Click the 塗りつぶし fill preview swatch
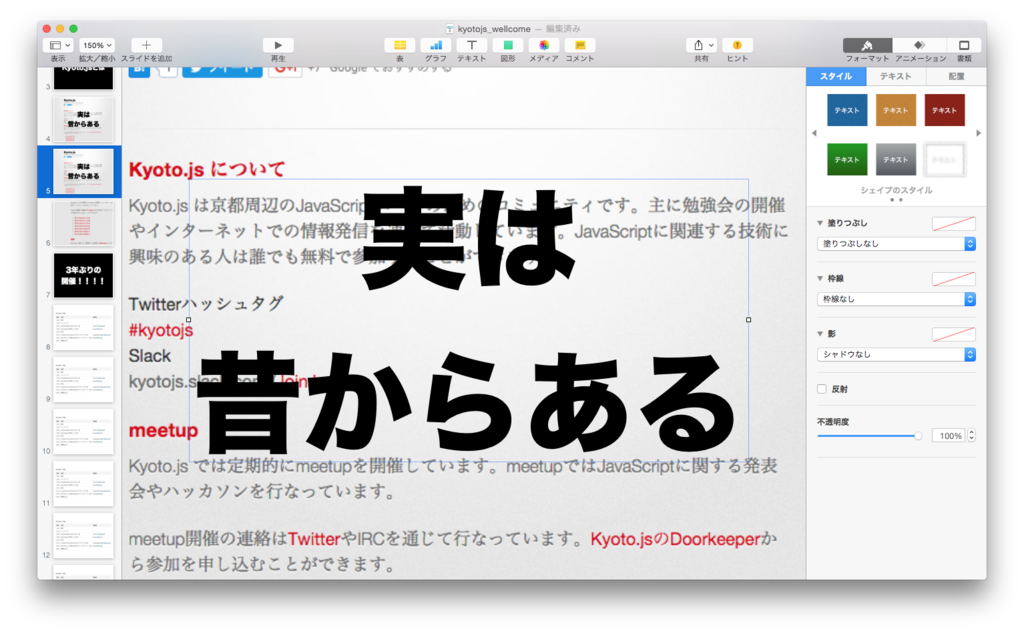 coord(953,223)
